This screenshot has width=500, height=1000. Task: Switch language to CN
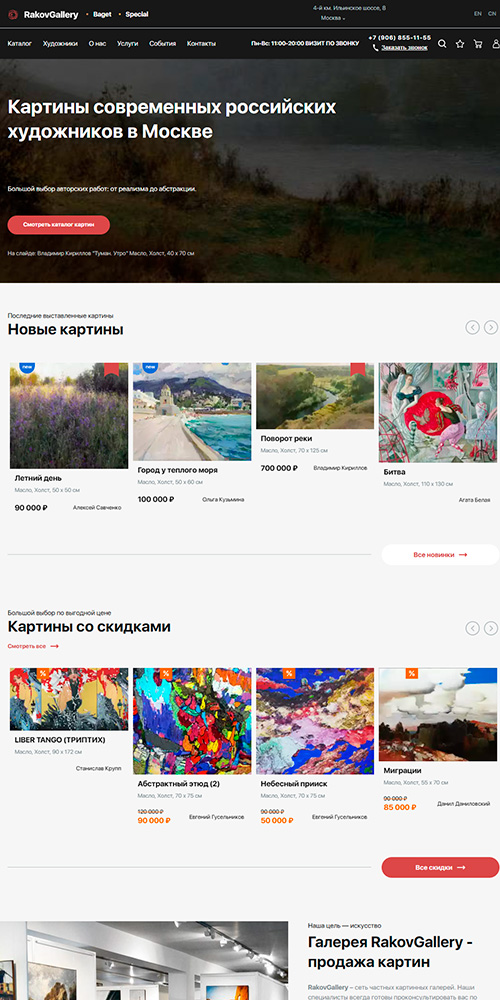492,13
